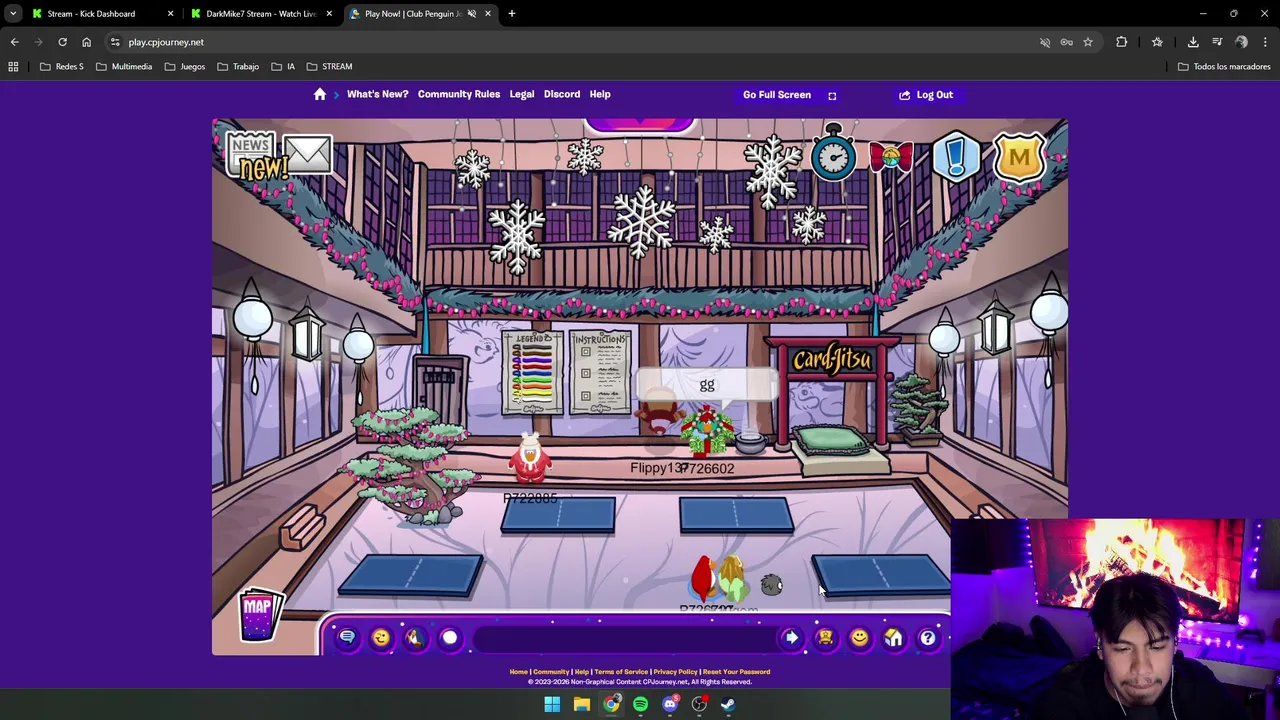This screenshot has height=720, width=1280.
Task: Open the yellow M moderator badge
Action: coord(1019,157)
